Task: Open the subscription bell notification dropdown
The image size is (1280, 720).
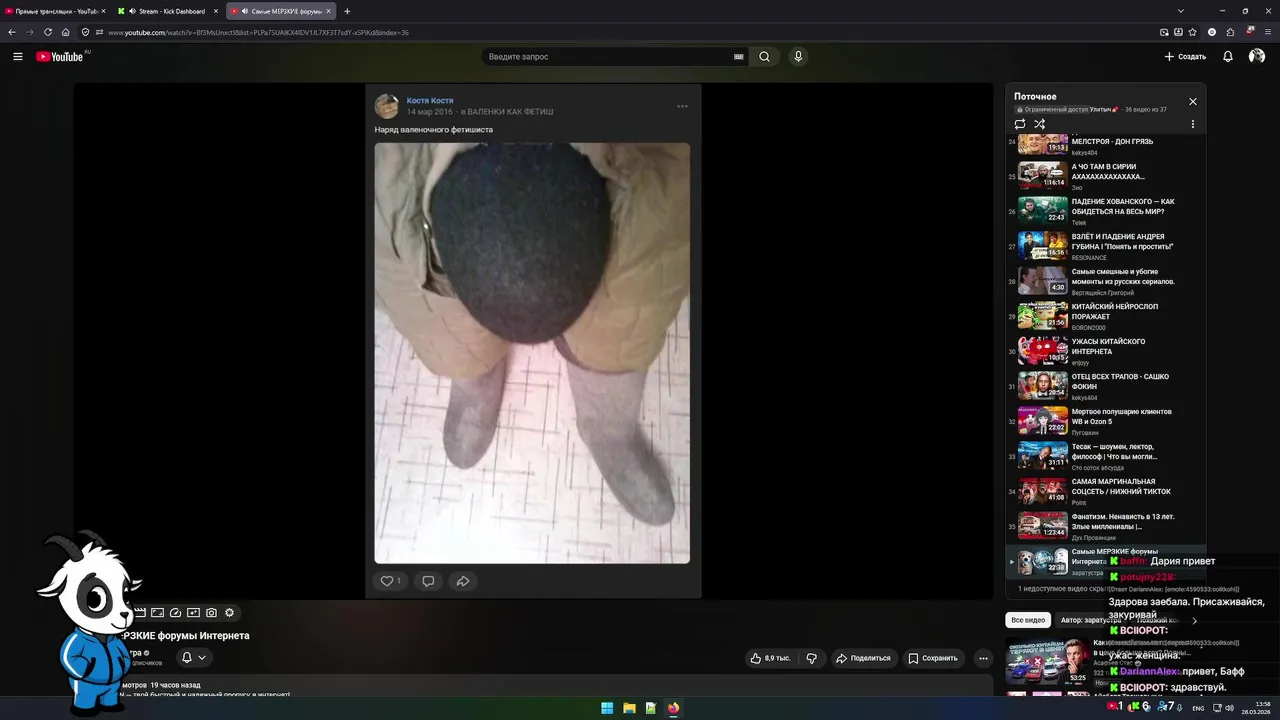Action: click(193, 657)
